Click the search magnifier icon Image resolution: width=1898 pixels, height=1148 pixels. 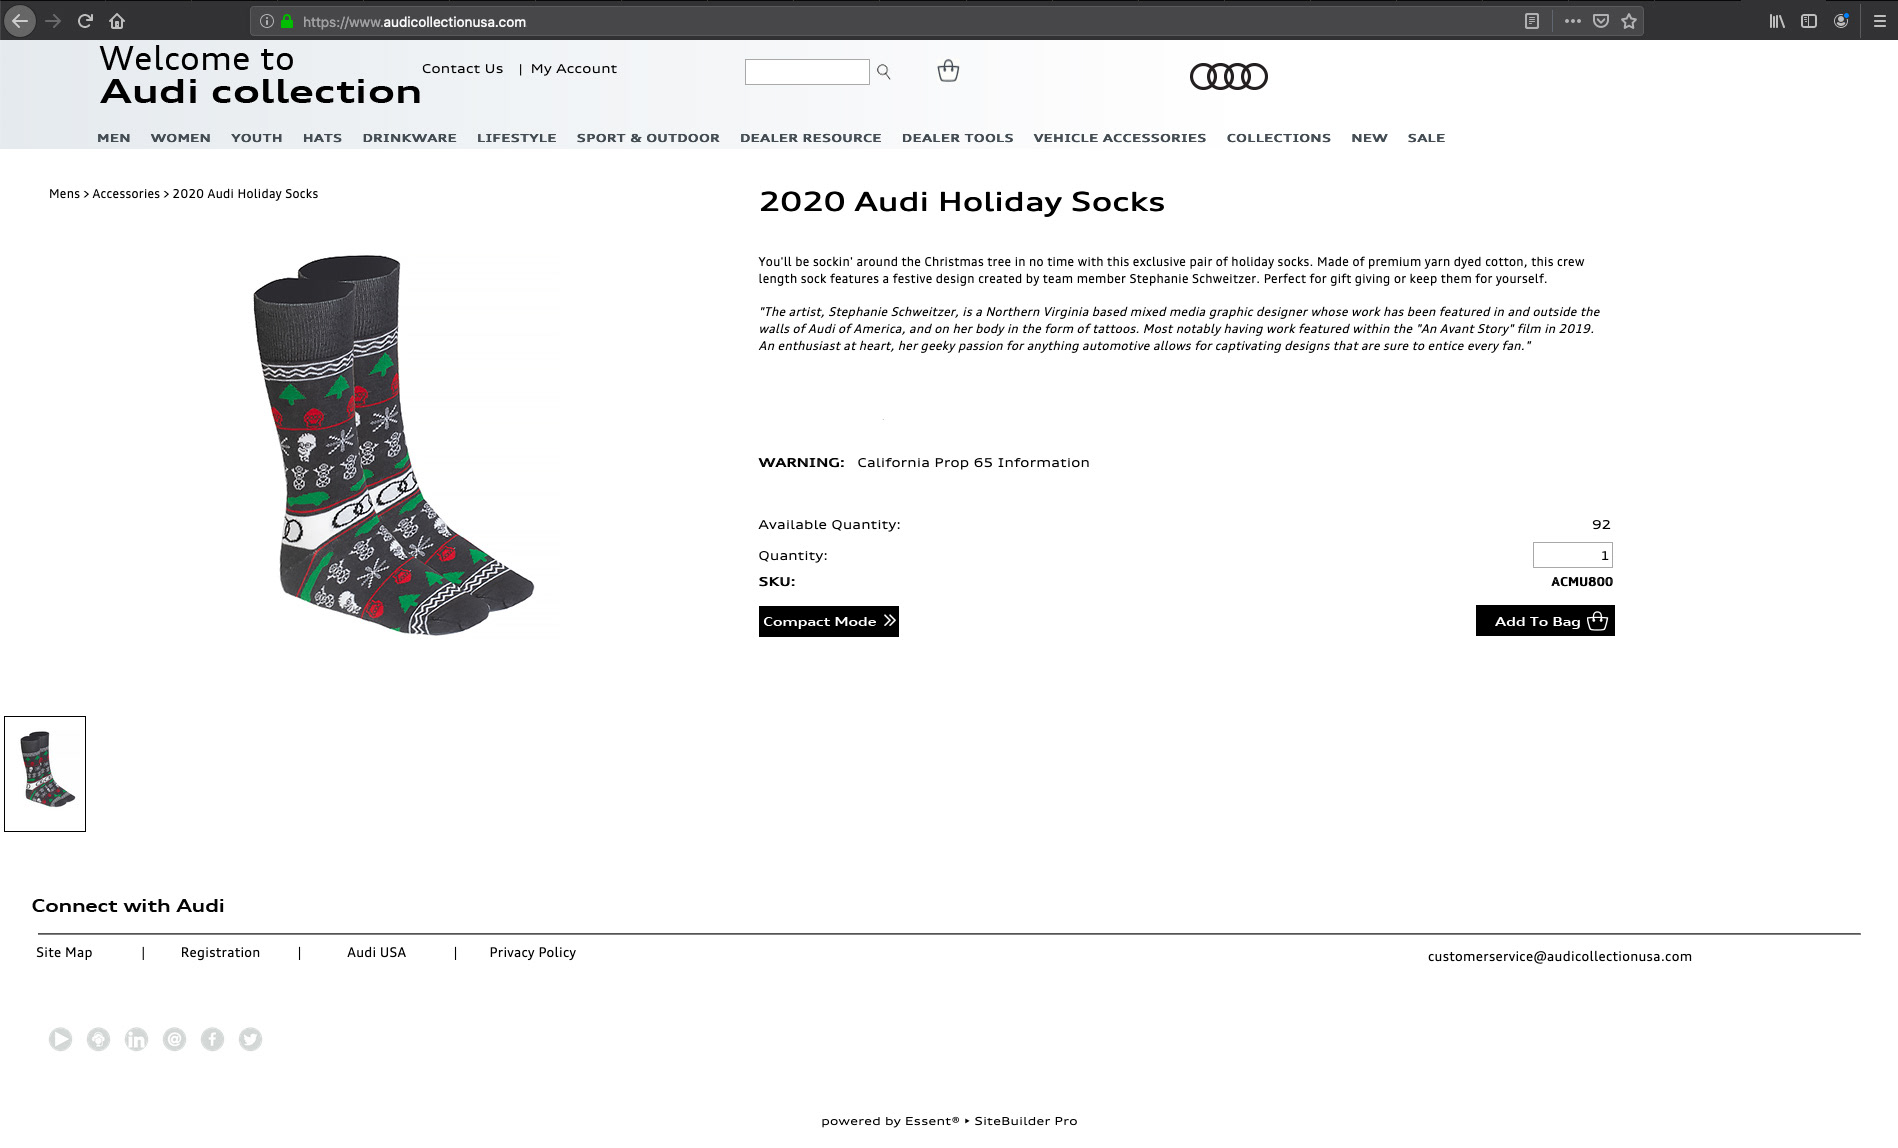[883, 72]
